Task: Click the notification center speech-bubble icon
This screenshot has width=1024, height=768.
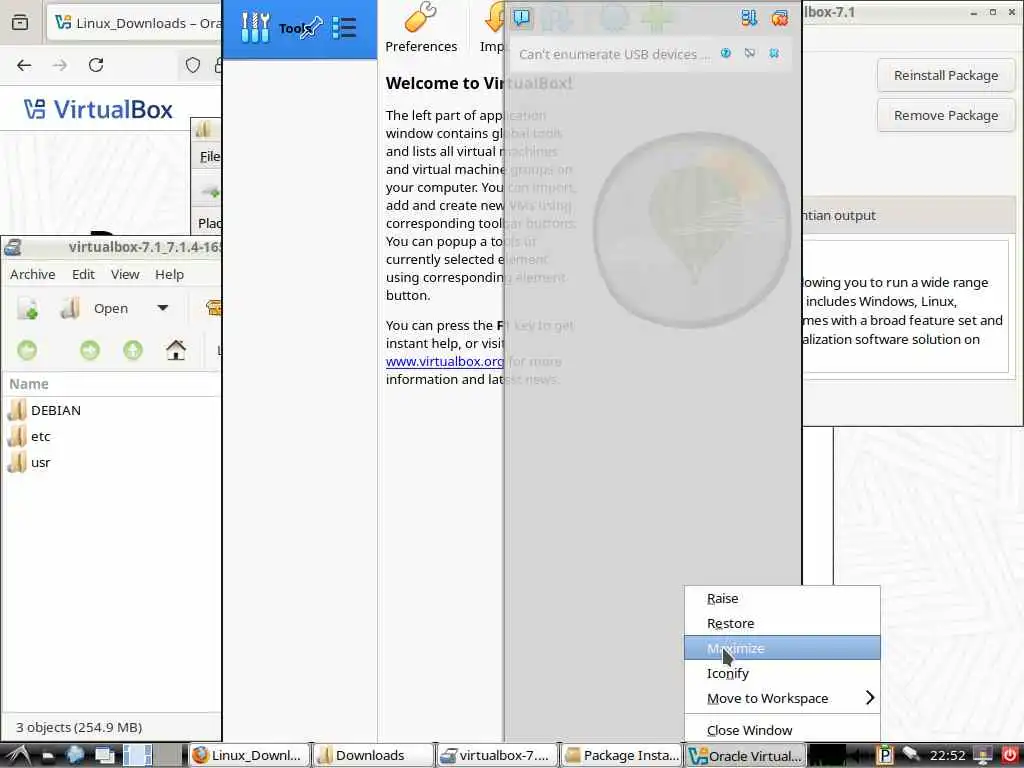Action: 521,18
